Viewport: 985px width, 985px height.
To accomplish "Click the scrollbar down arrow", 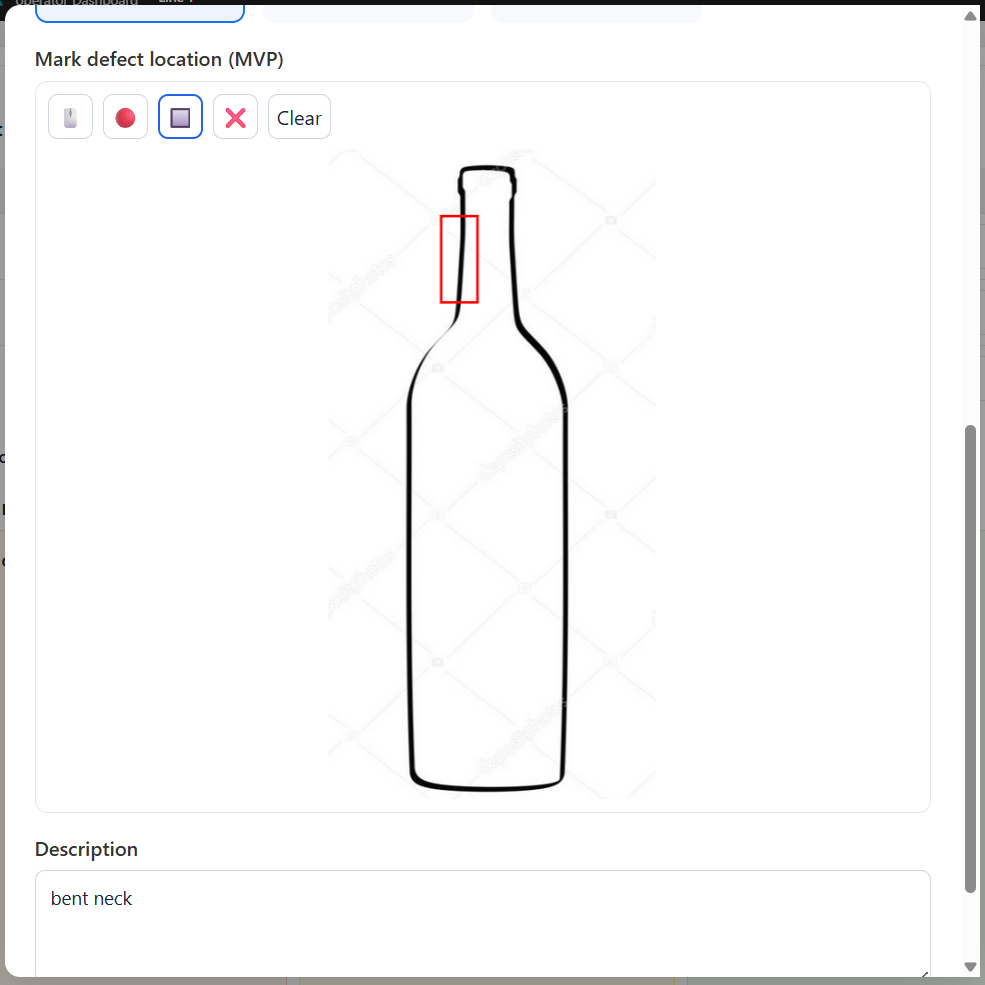I will [x=971, y=967].
